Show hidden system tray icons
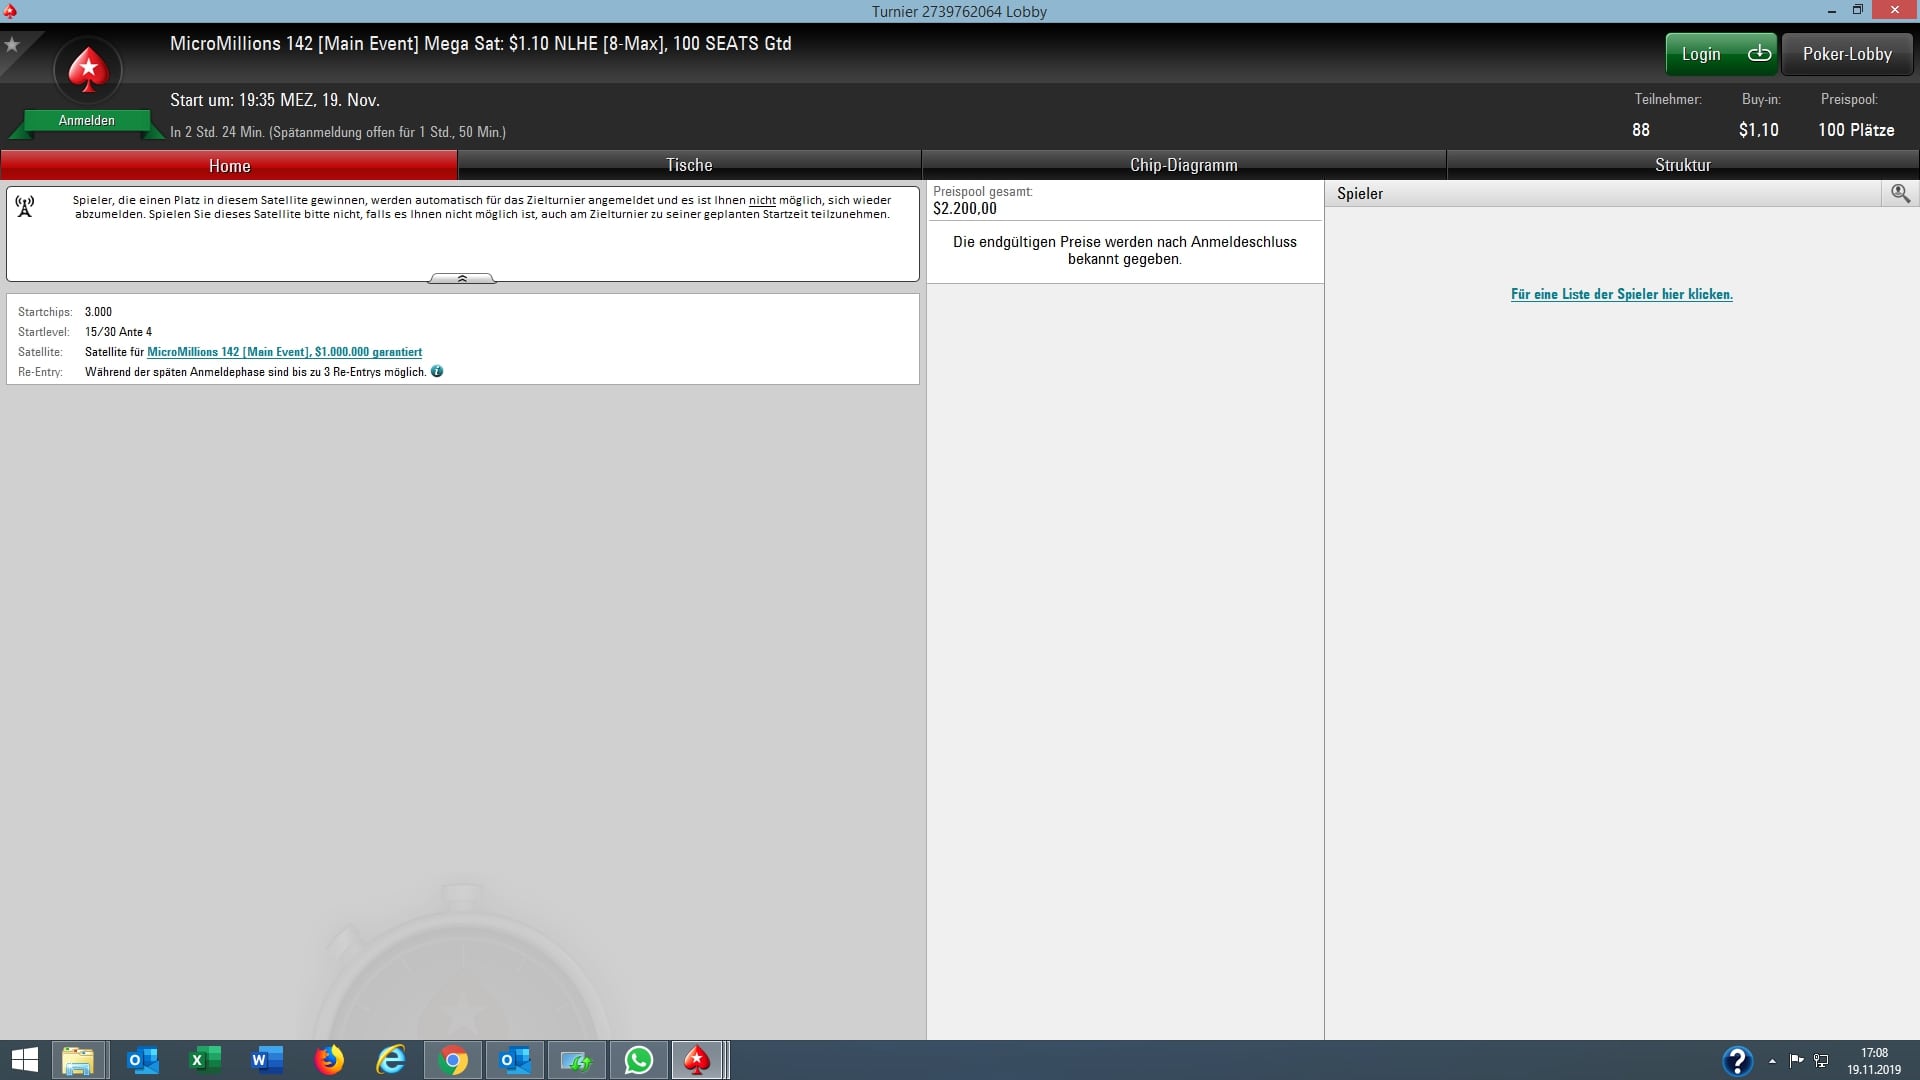 pyautogui.click(x=1772, y=1061)
